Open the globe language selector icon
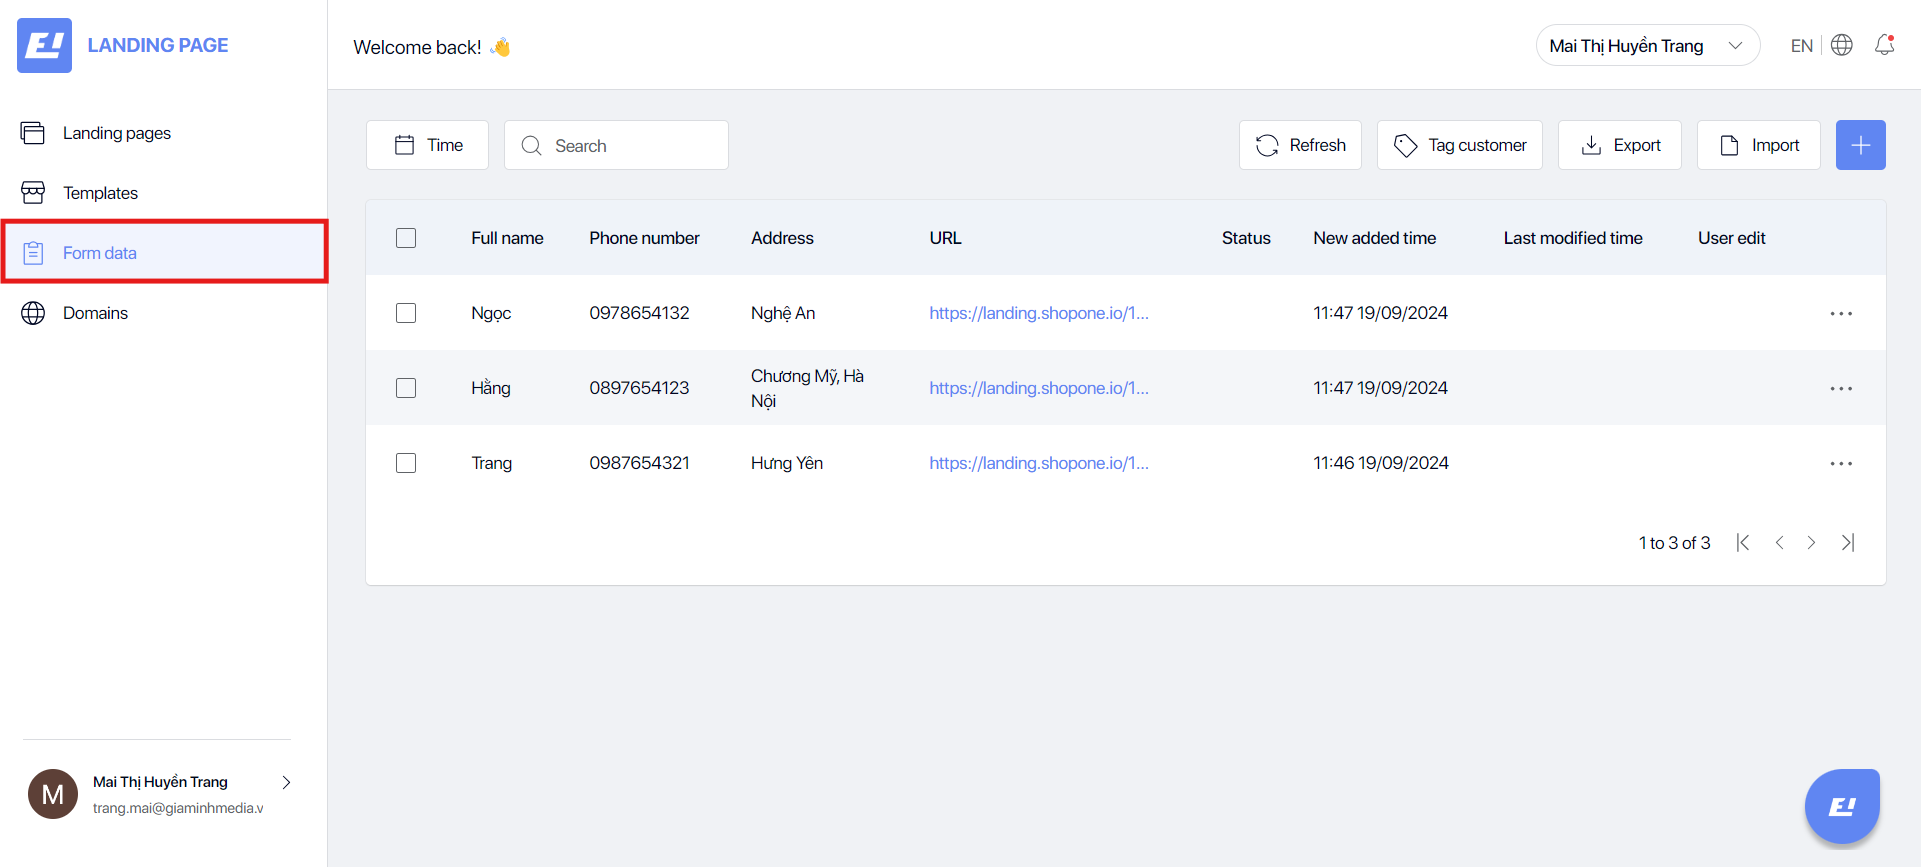Viewport: 1921px width, 867px height. [1842, 45]
